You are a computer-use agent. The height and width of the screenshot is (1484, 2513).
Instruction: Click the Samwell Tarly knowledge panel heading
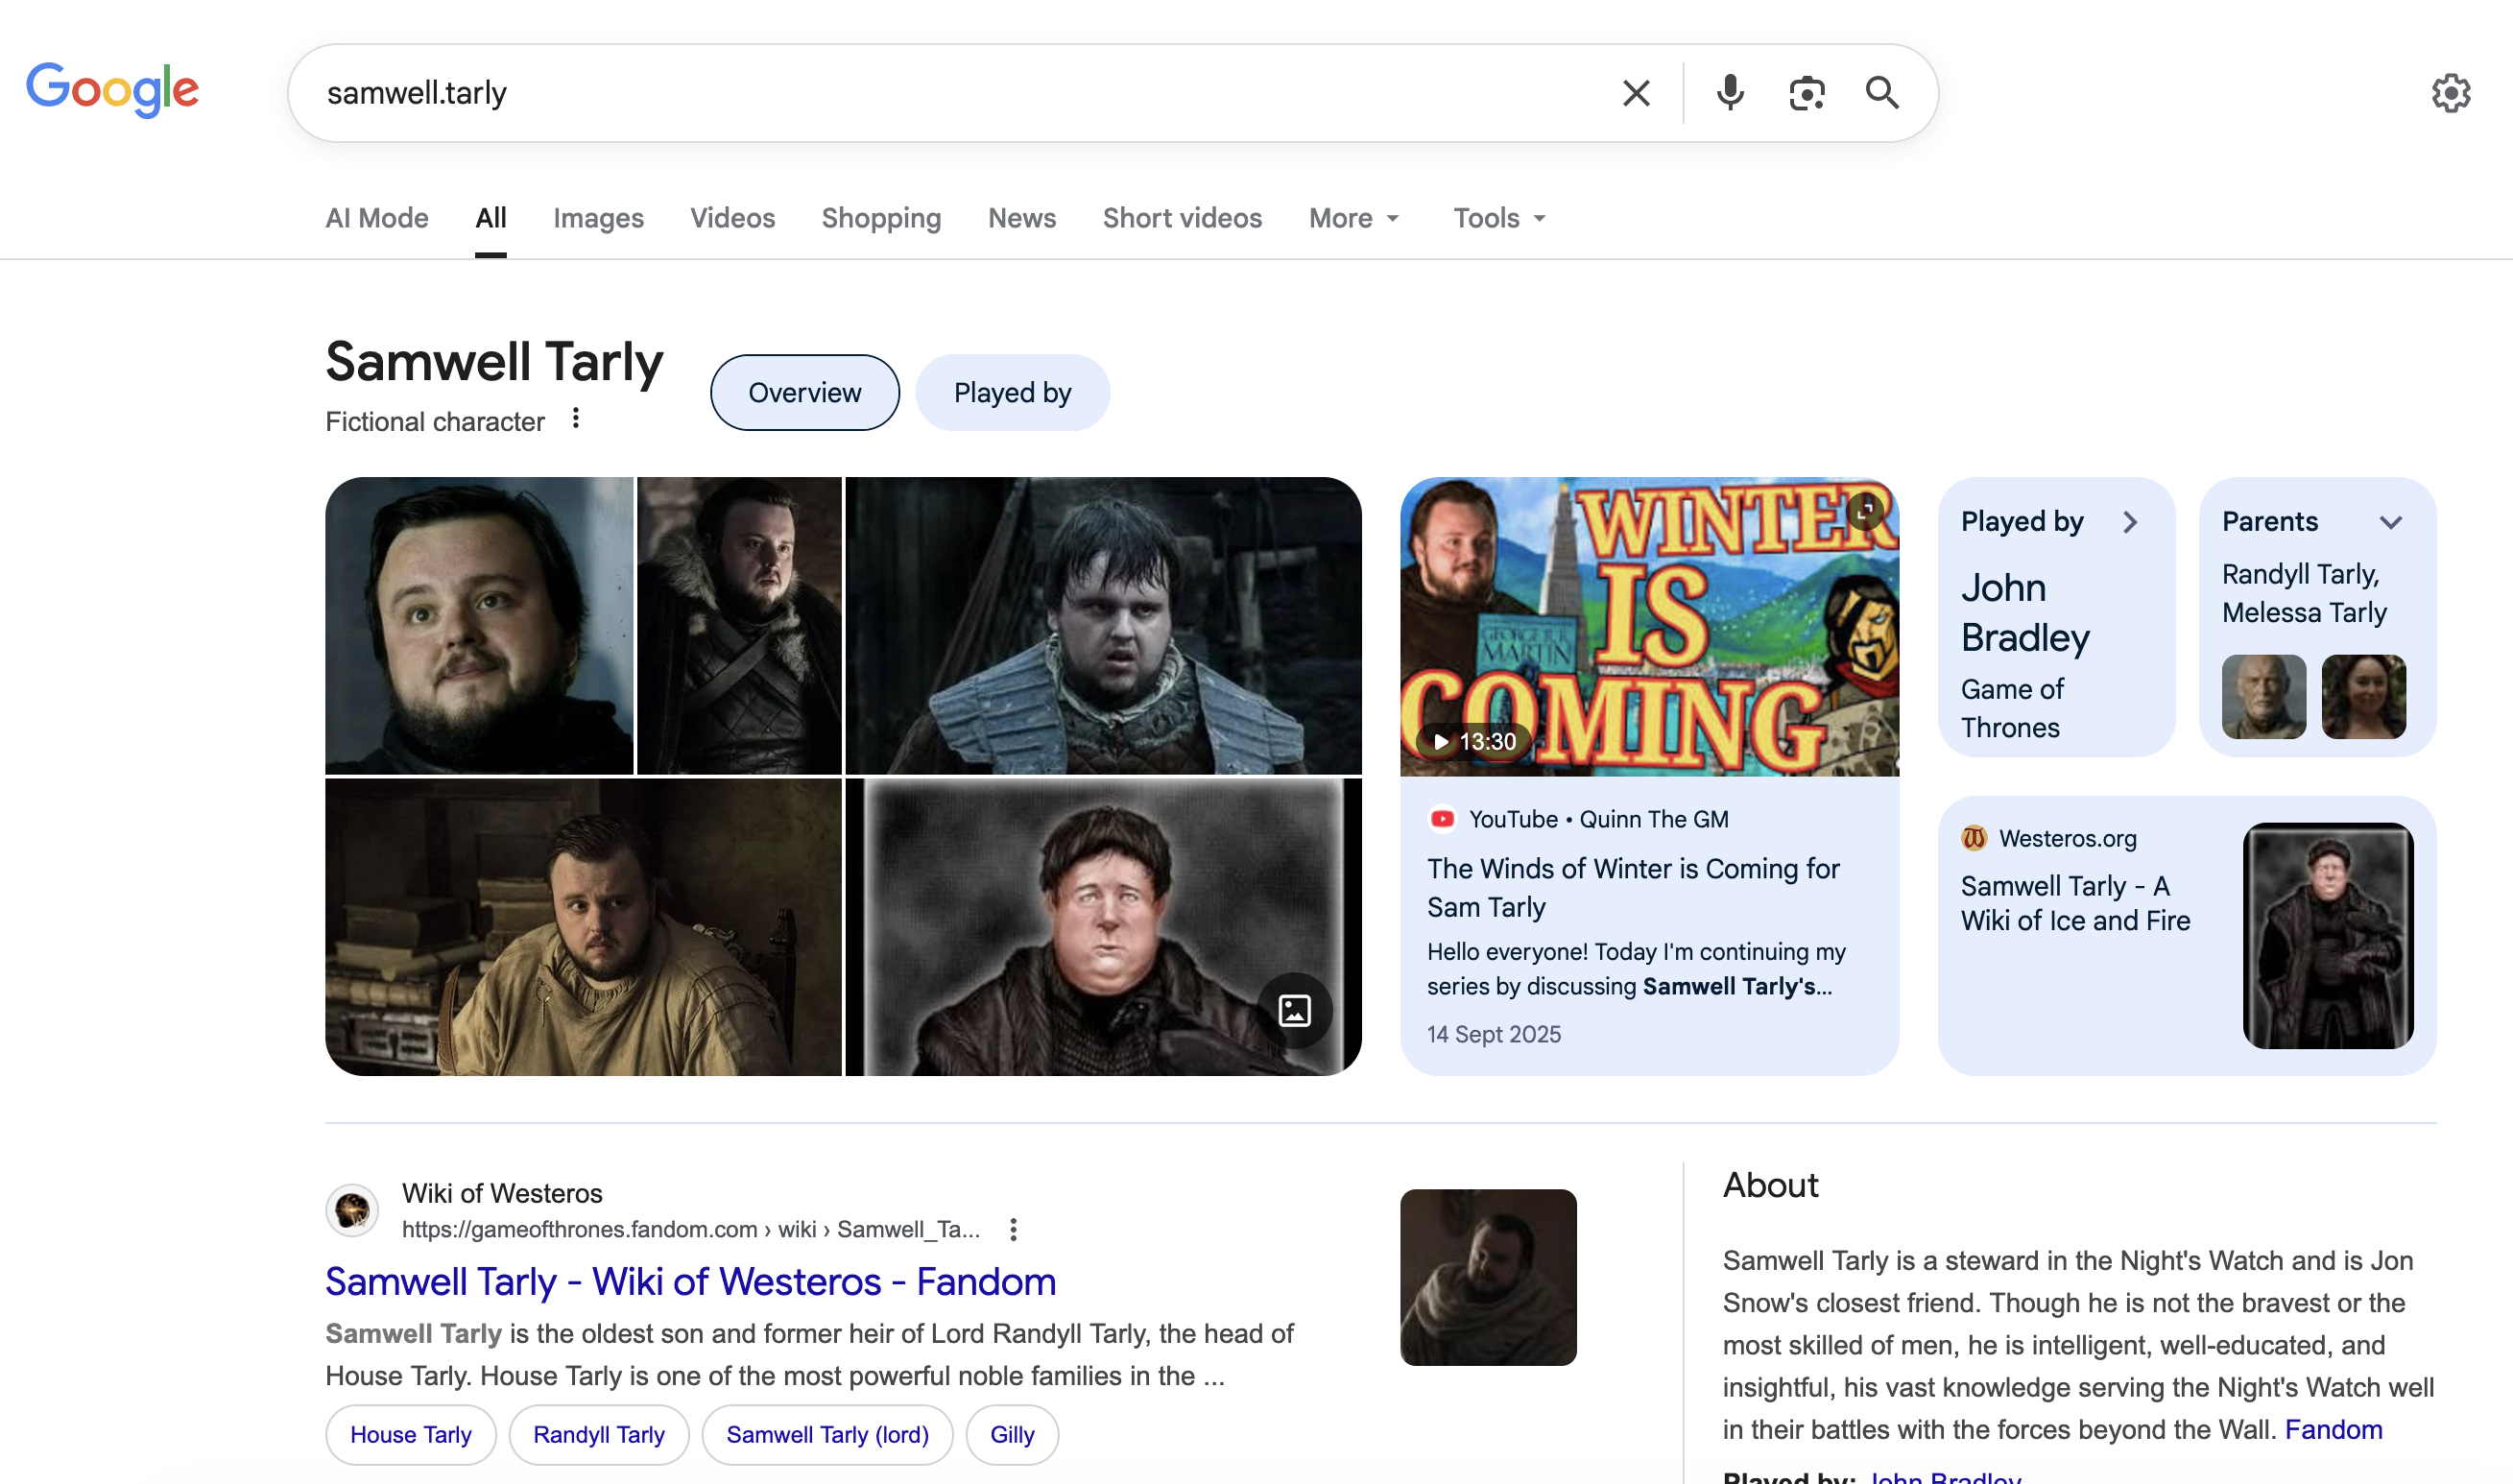pyautogui.click(x=495, y=362)
